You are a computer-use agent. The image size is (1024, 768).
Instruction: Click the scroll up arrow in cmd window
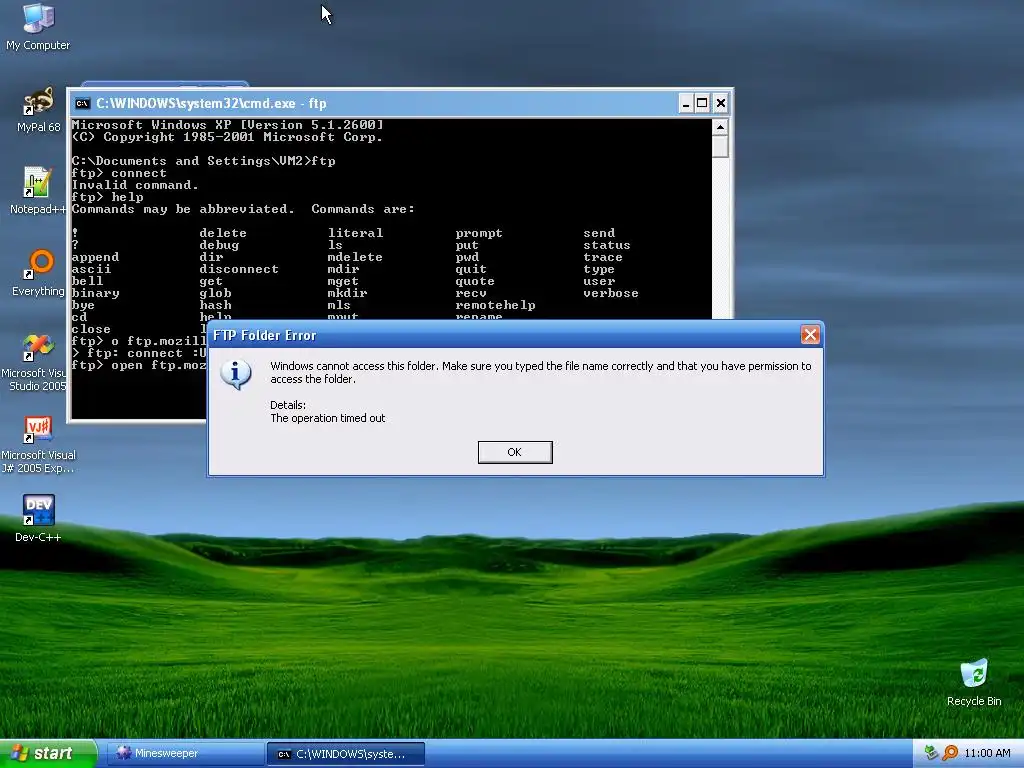point(720,127)
